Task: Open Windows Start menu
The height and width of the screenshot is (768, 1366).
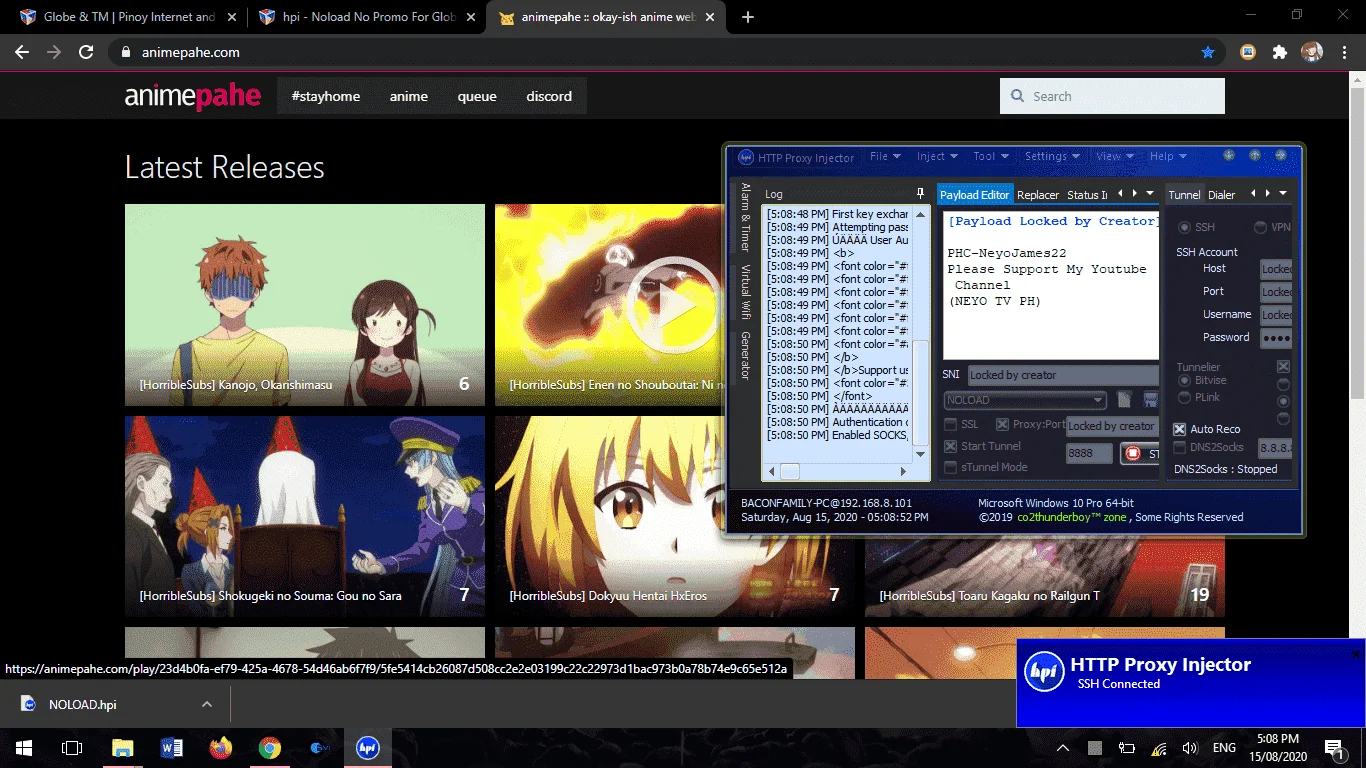Action: click(x=23, y=747)
